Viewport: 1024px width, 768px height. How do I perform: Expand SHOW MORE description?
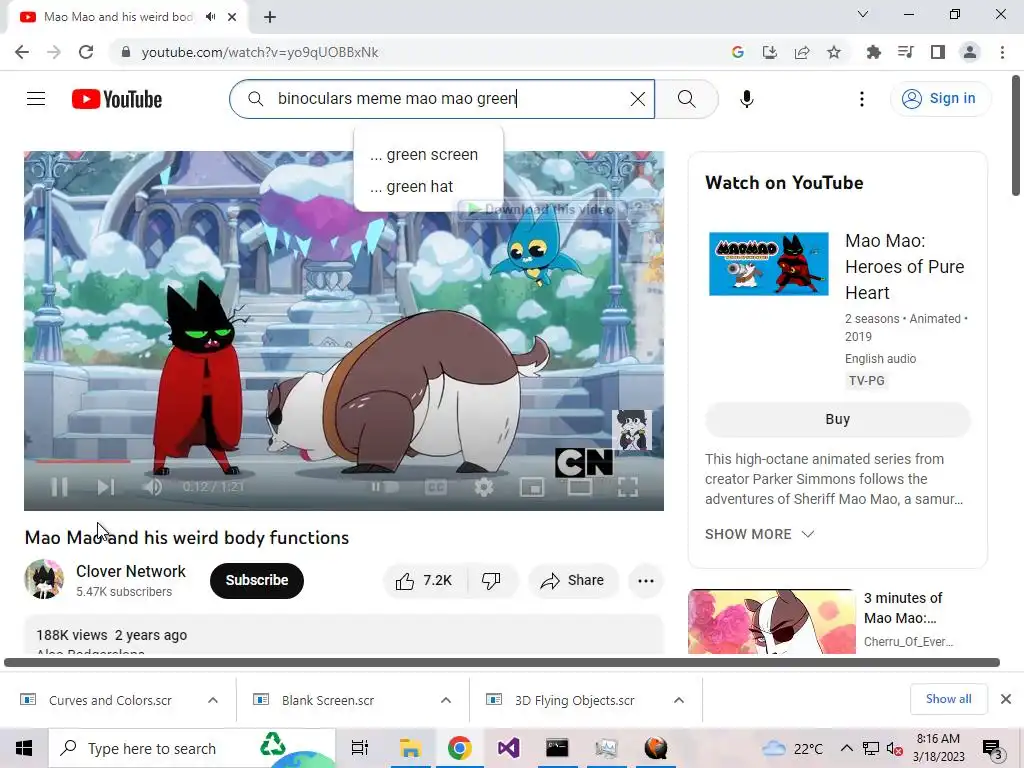(x=759, y=534)
